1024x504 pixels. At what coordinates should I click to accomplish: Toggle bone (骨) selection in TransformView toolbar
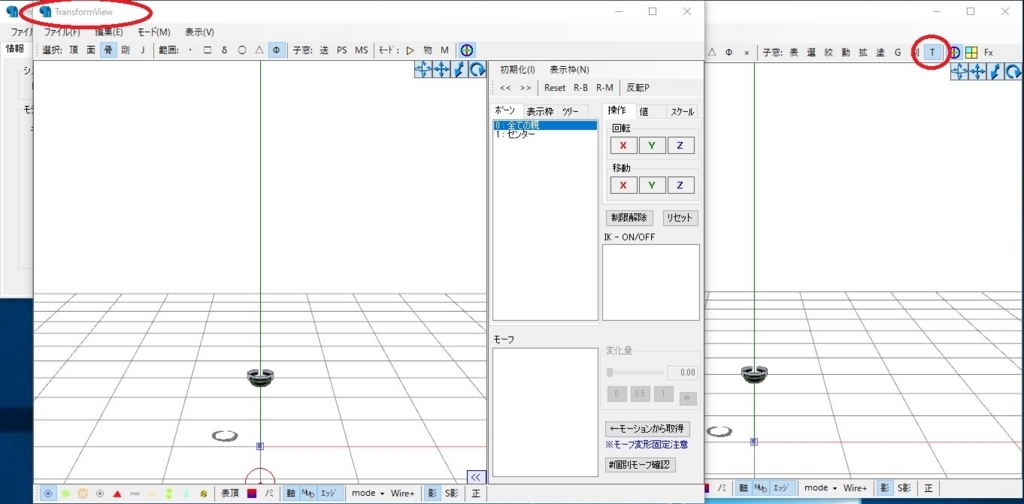(108, 50)
